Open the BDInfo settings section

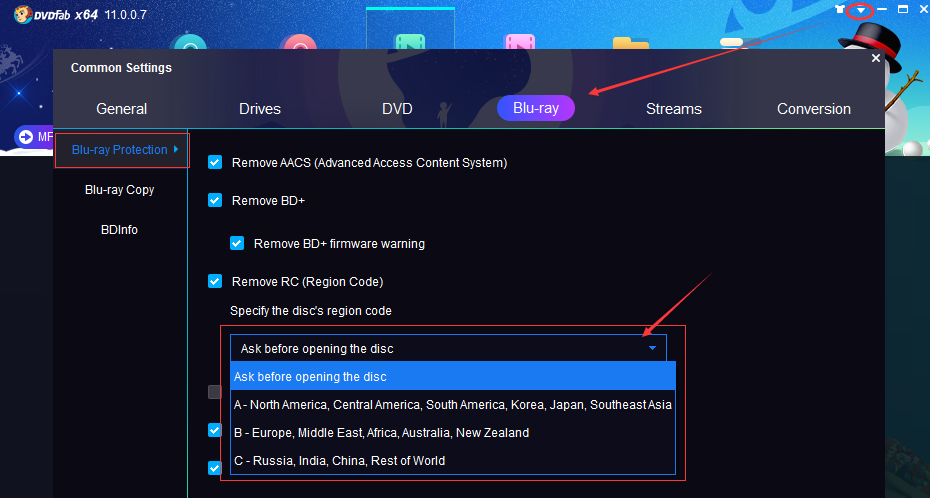click(x=119, y=229)
